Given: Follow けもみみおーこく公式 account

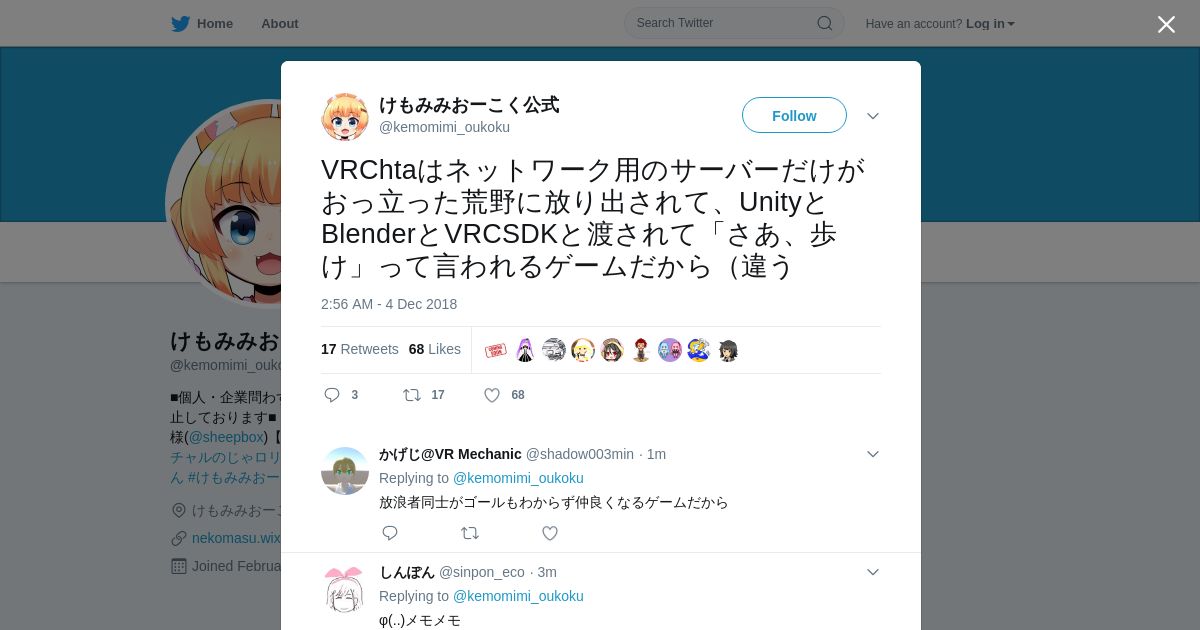Looking at the screenshot, I should (x=794, y=115).
